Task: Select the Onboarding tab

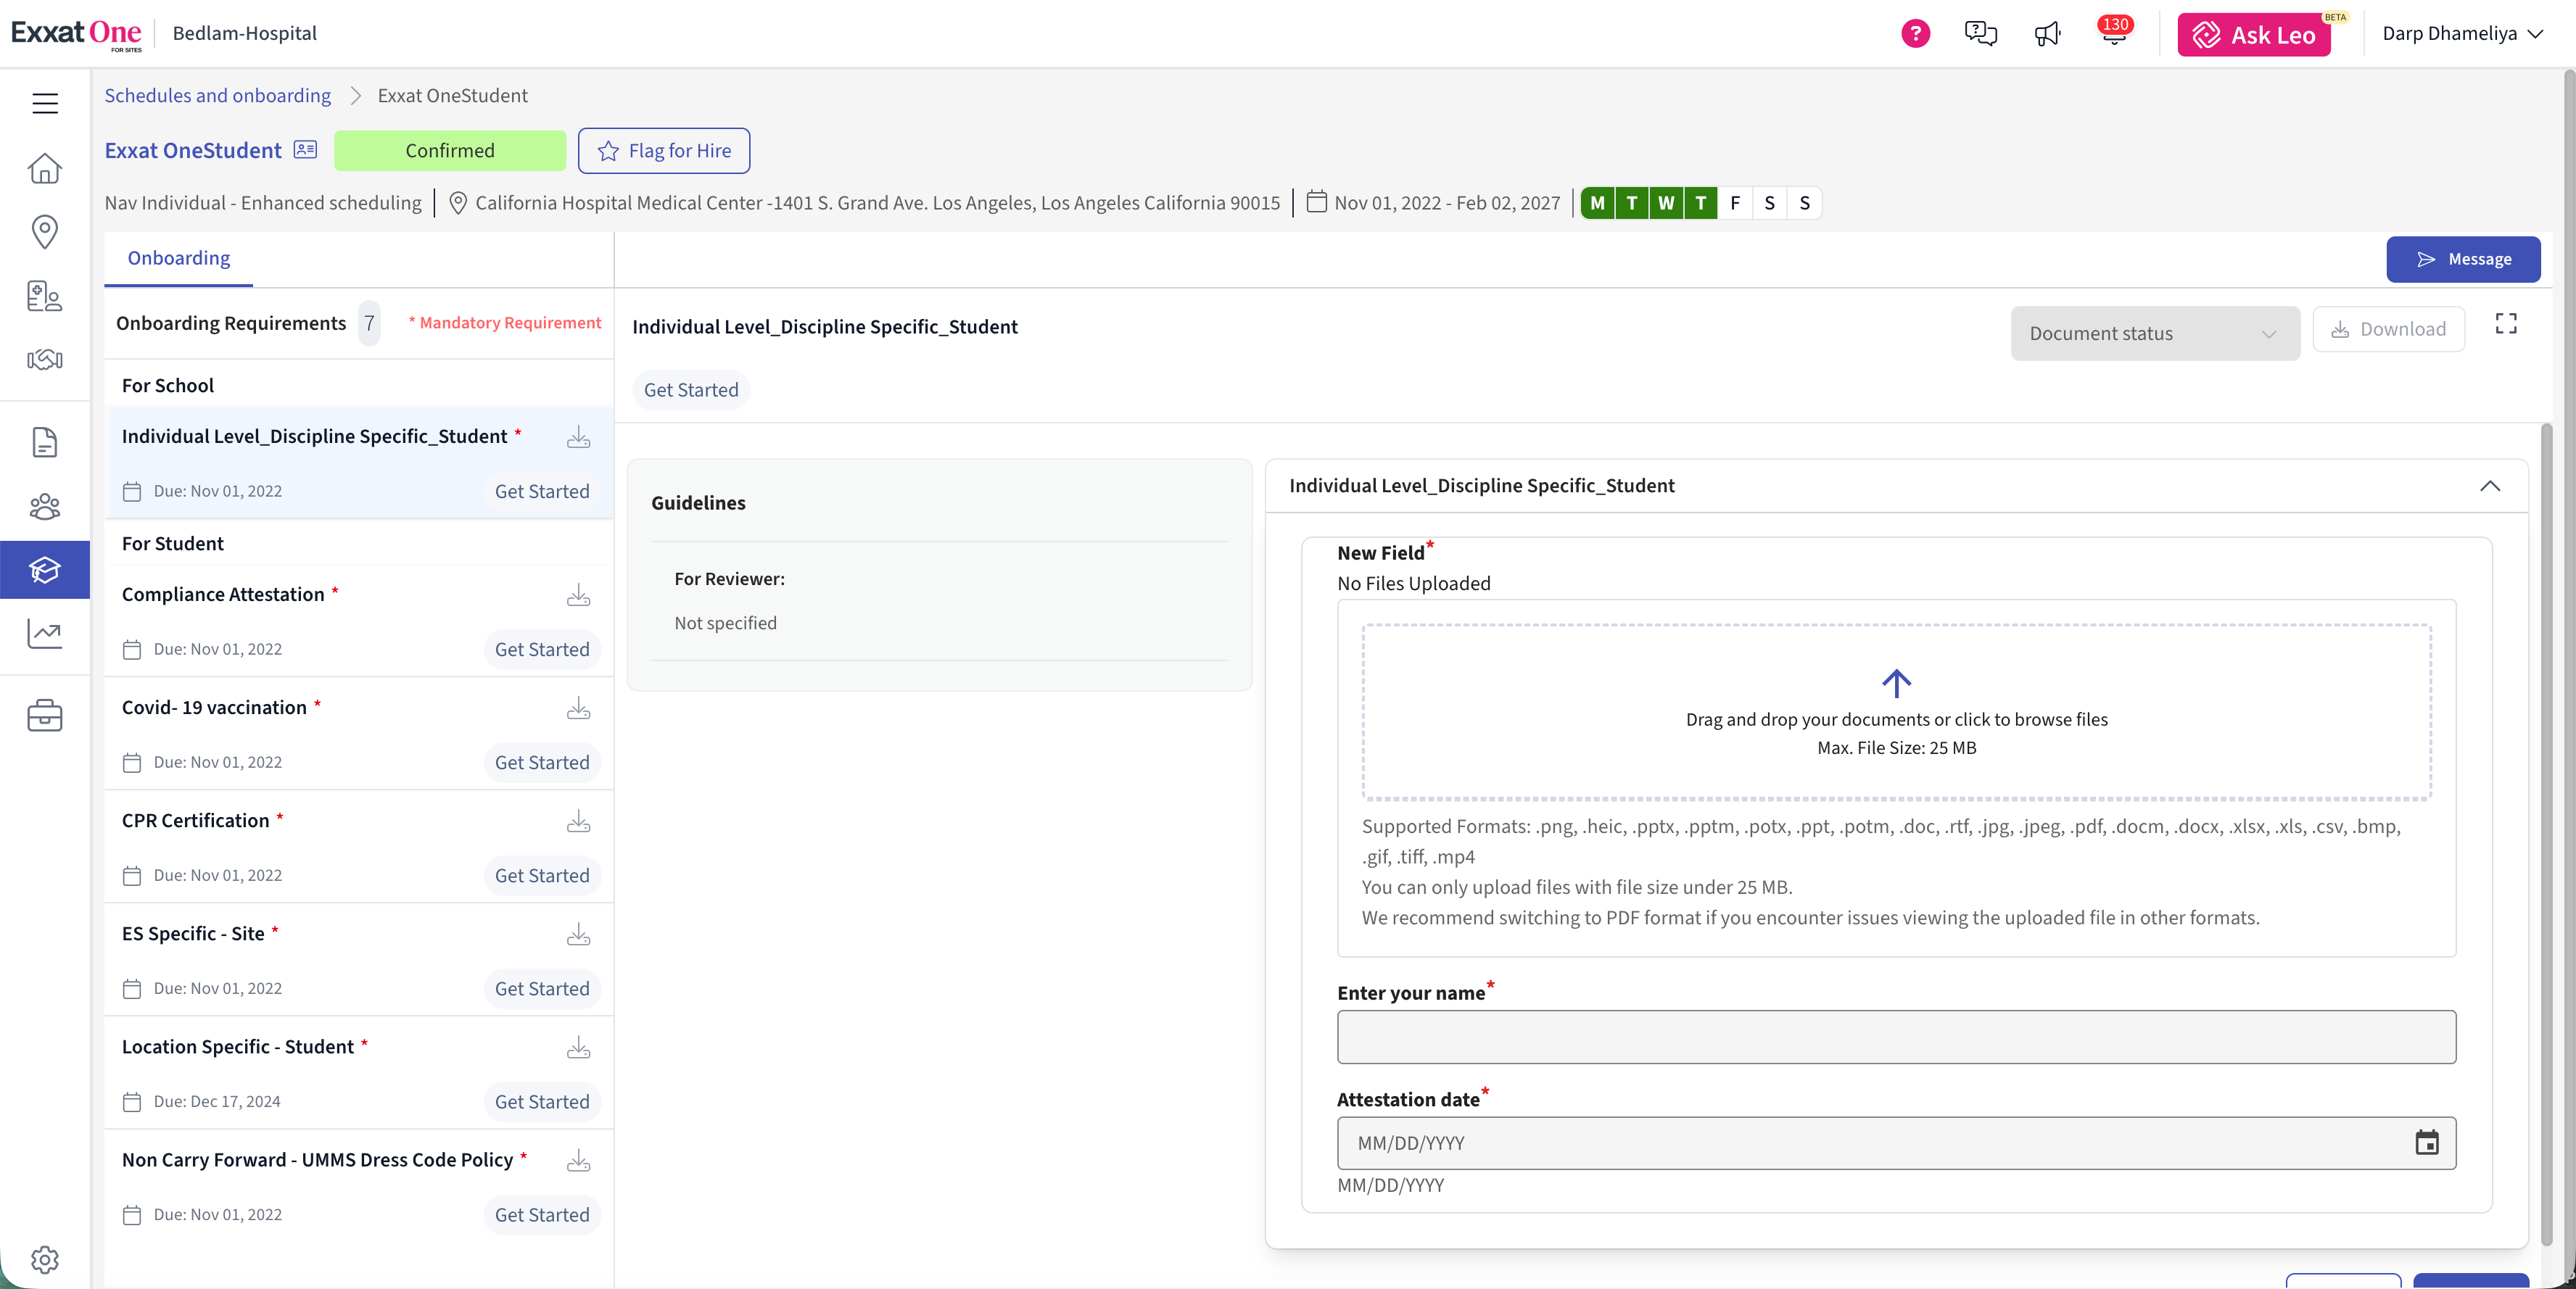Action: tap(179, 258)
